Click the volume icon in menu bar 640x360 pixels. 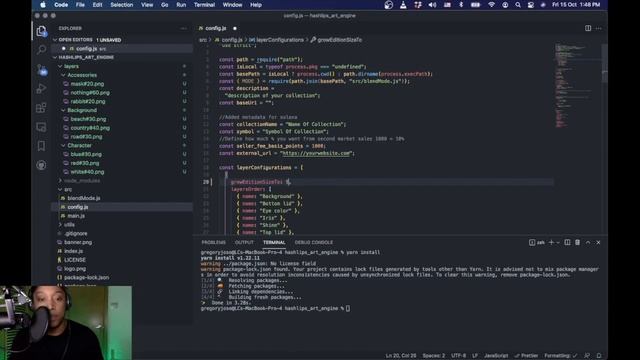tap(432, 5)
